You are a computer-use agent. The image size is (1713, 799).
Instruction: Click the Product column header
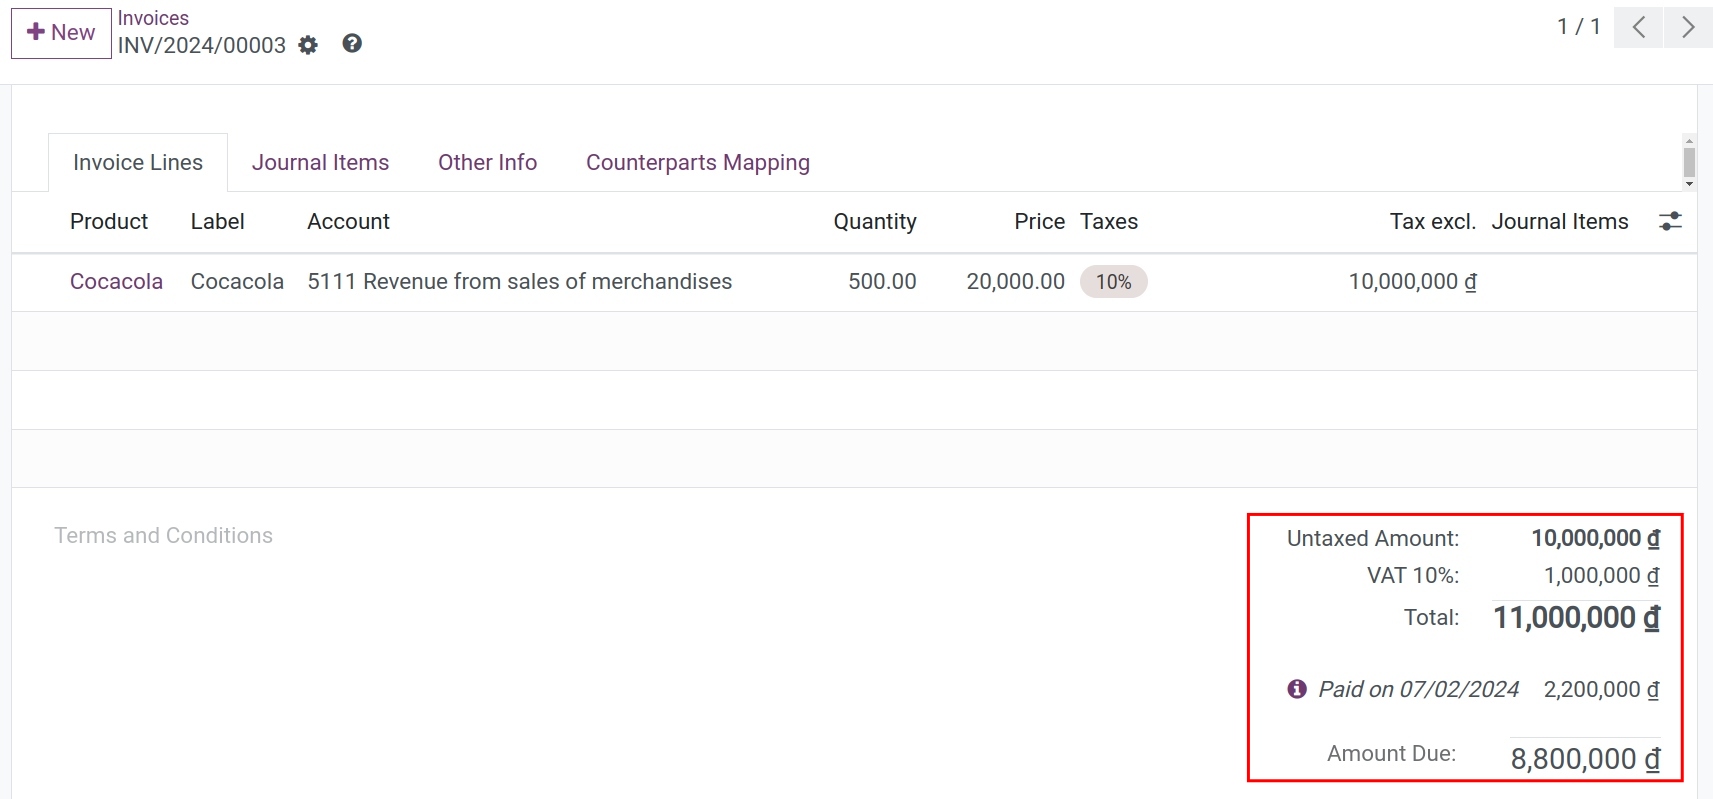coord(109,222)
